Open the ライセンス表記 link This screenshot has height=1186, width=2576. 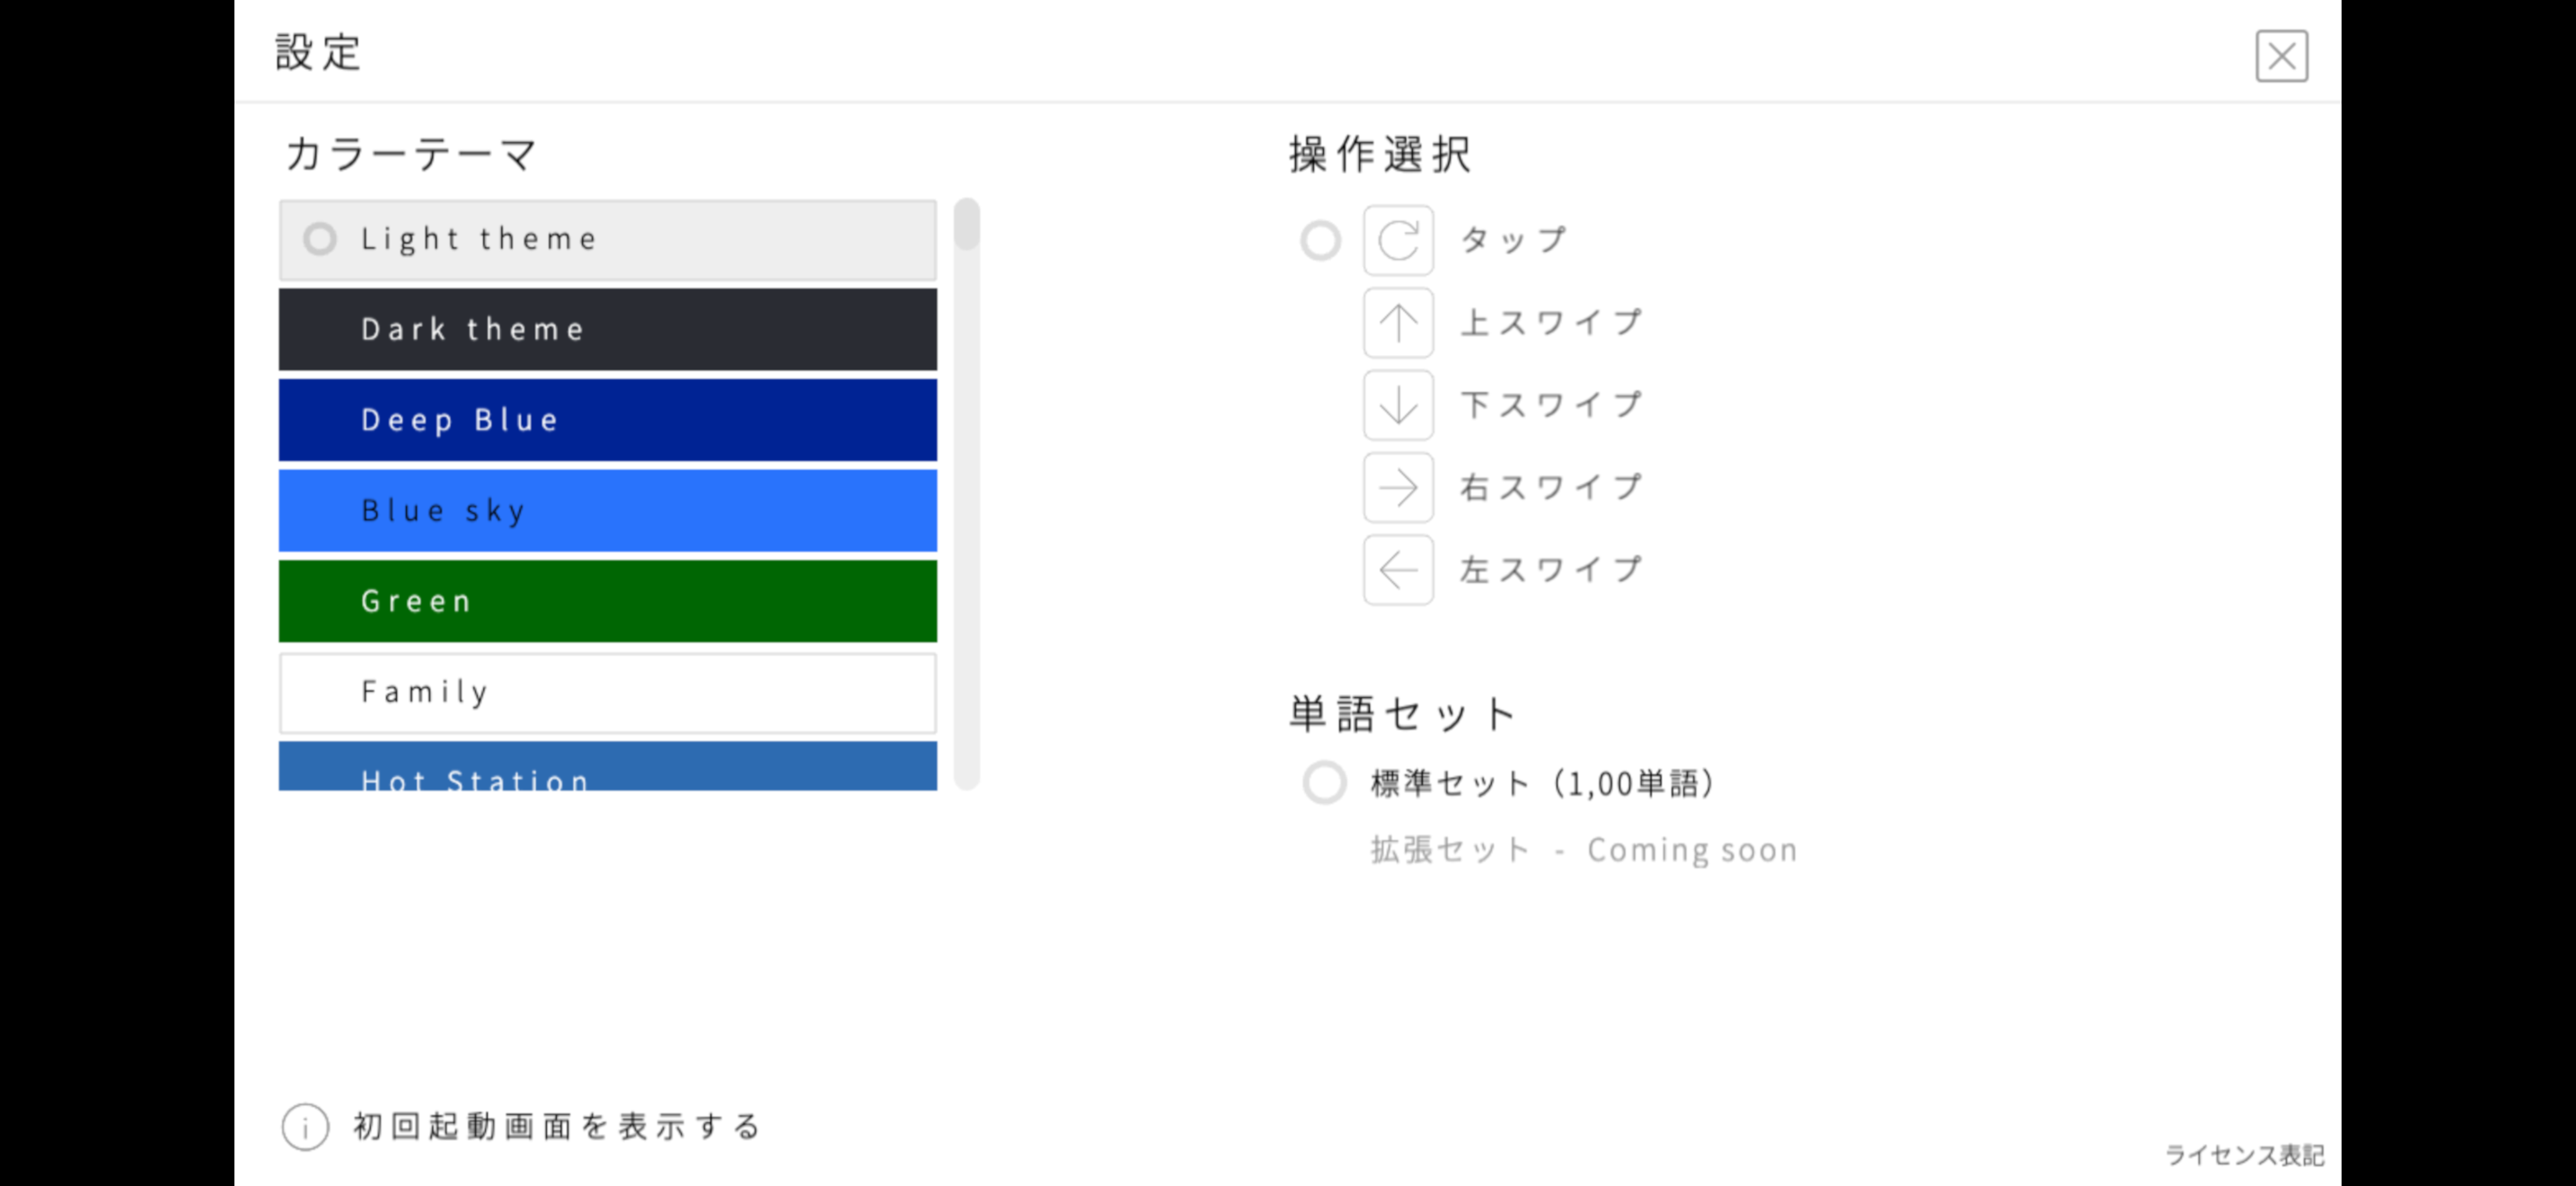2244,1155
